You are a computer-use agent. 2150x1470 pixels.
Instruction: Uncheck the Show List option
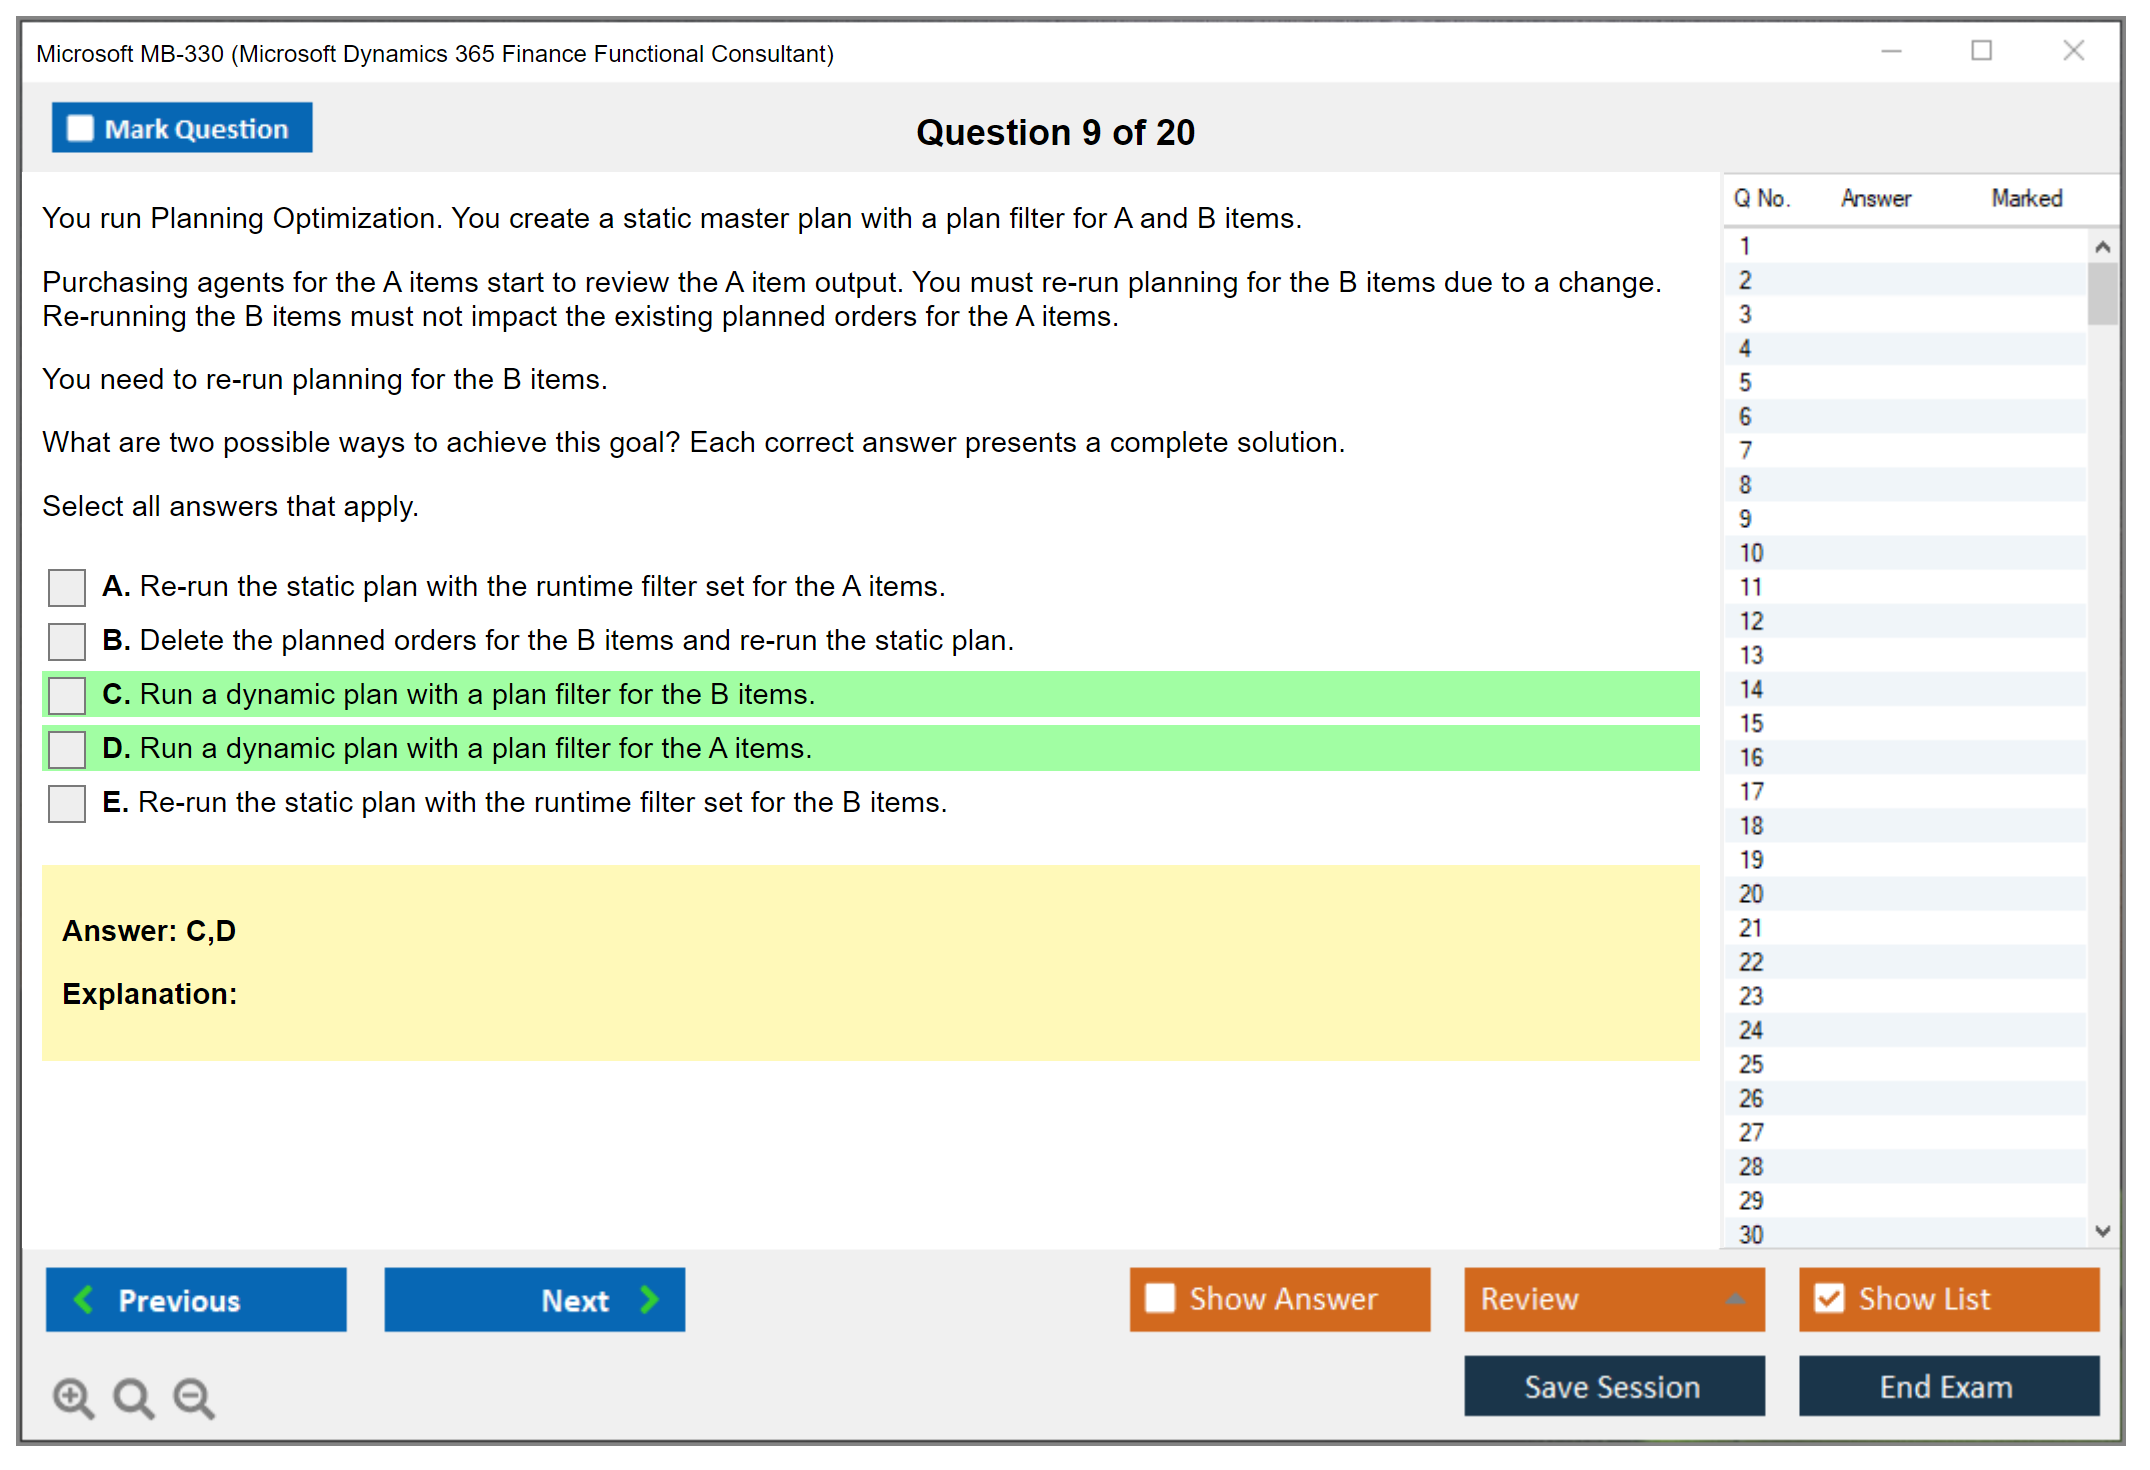click(1829, 1299)
